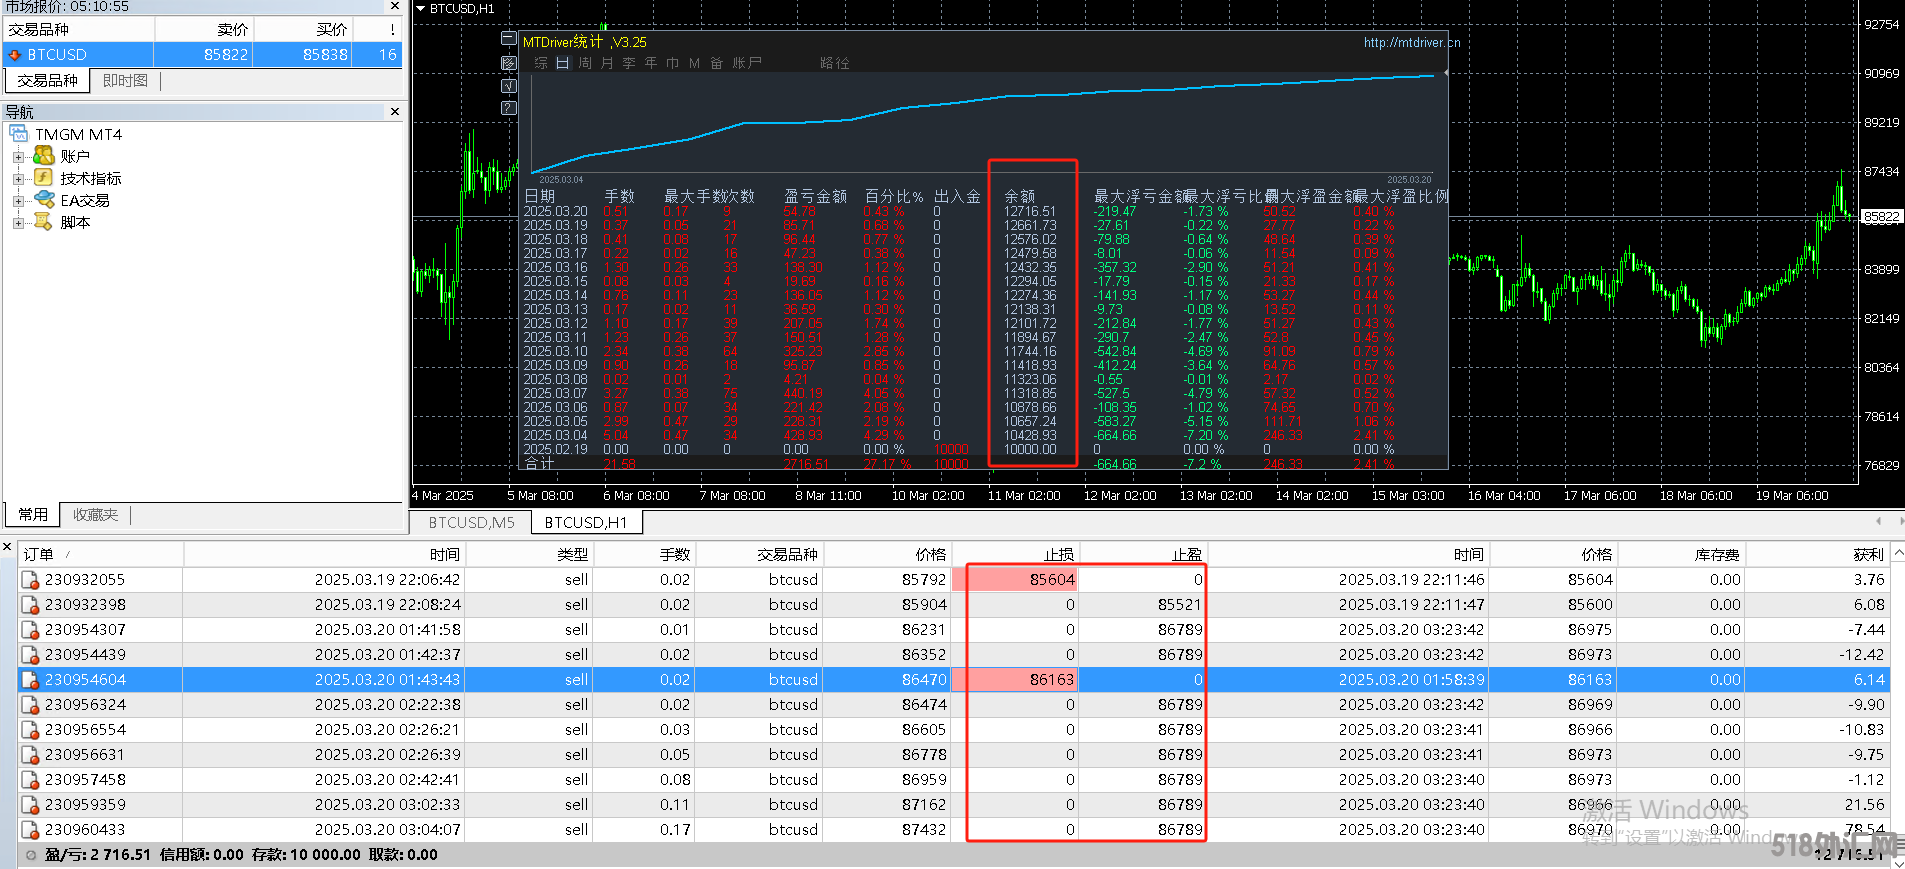
Task: Click order 230932055 ticket icon
Action: tap(31, 580)
